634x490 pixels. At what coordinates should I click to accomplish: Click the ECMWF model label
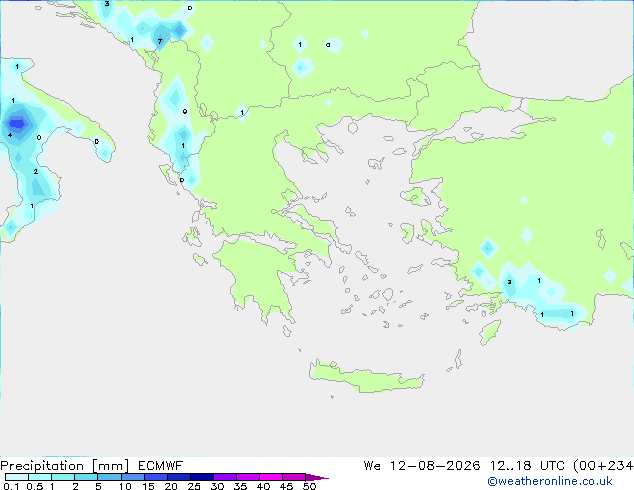161,466
